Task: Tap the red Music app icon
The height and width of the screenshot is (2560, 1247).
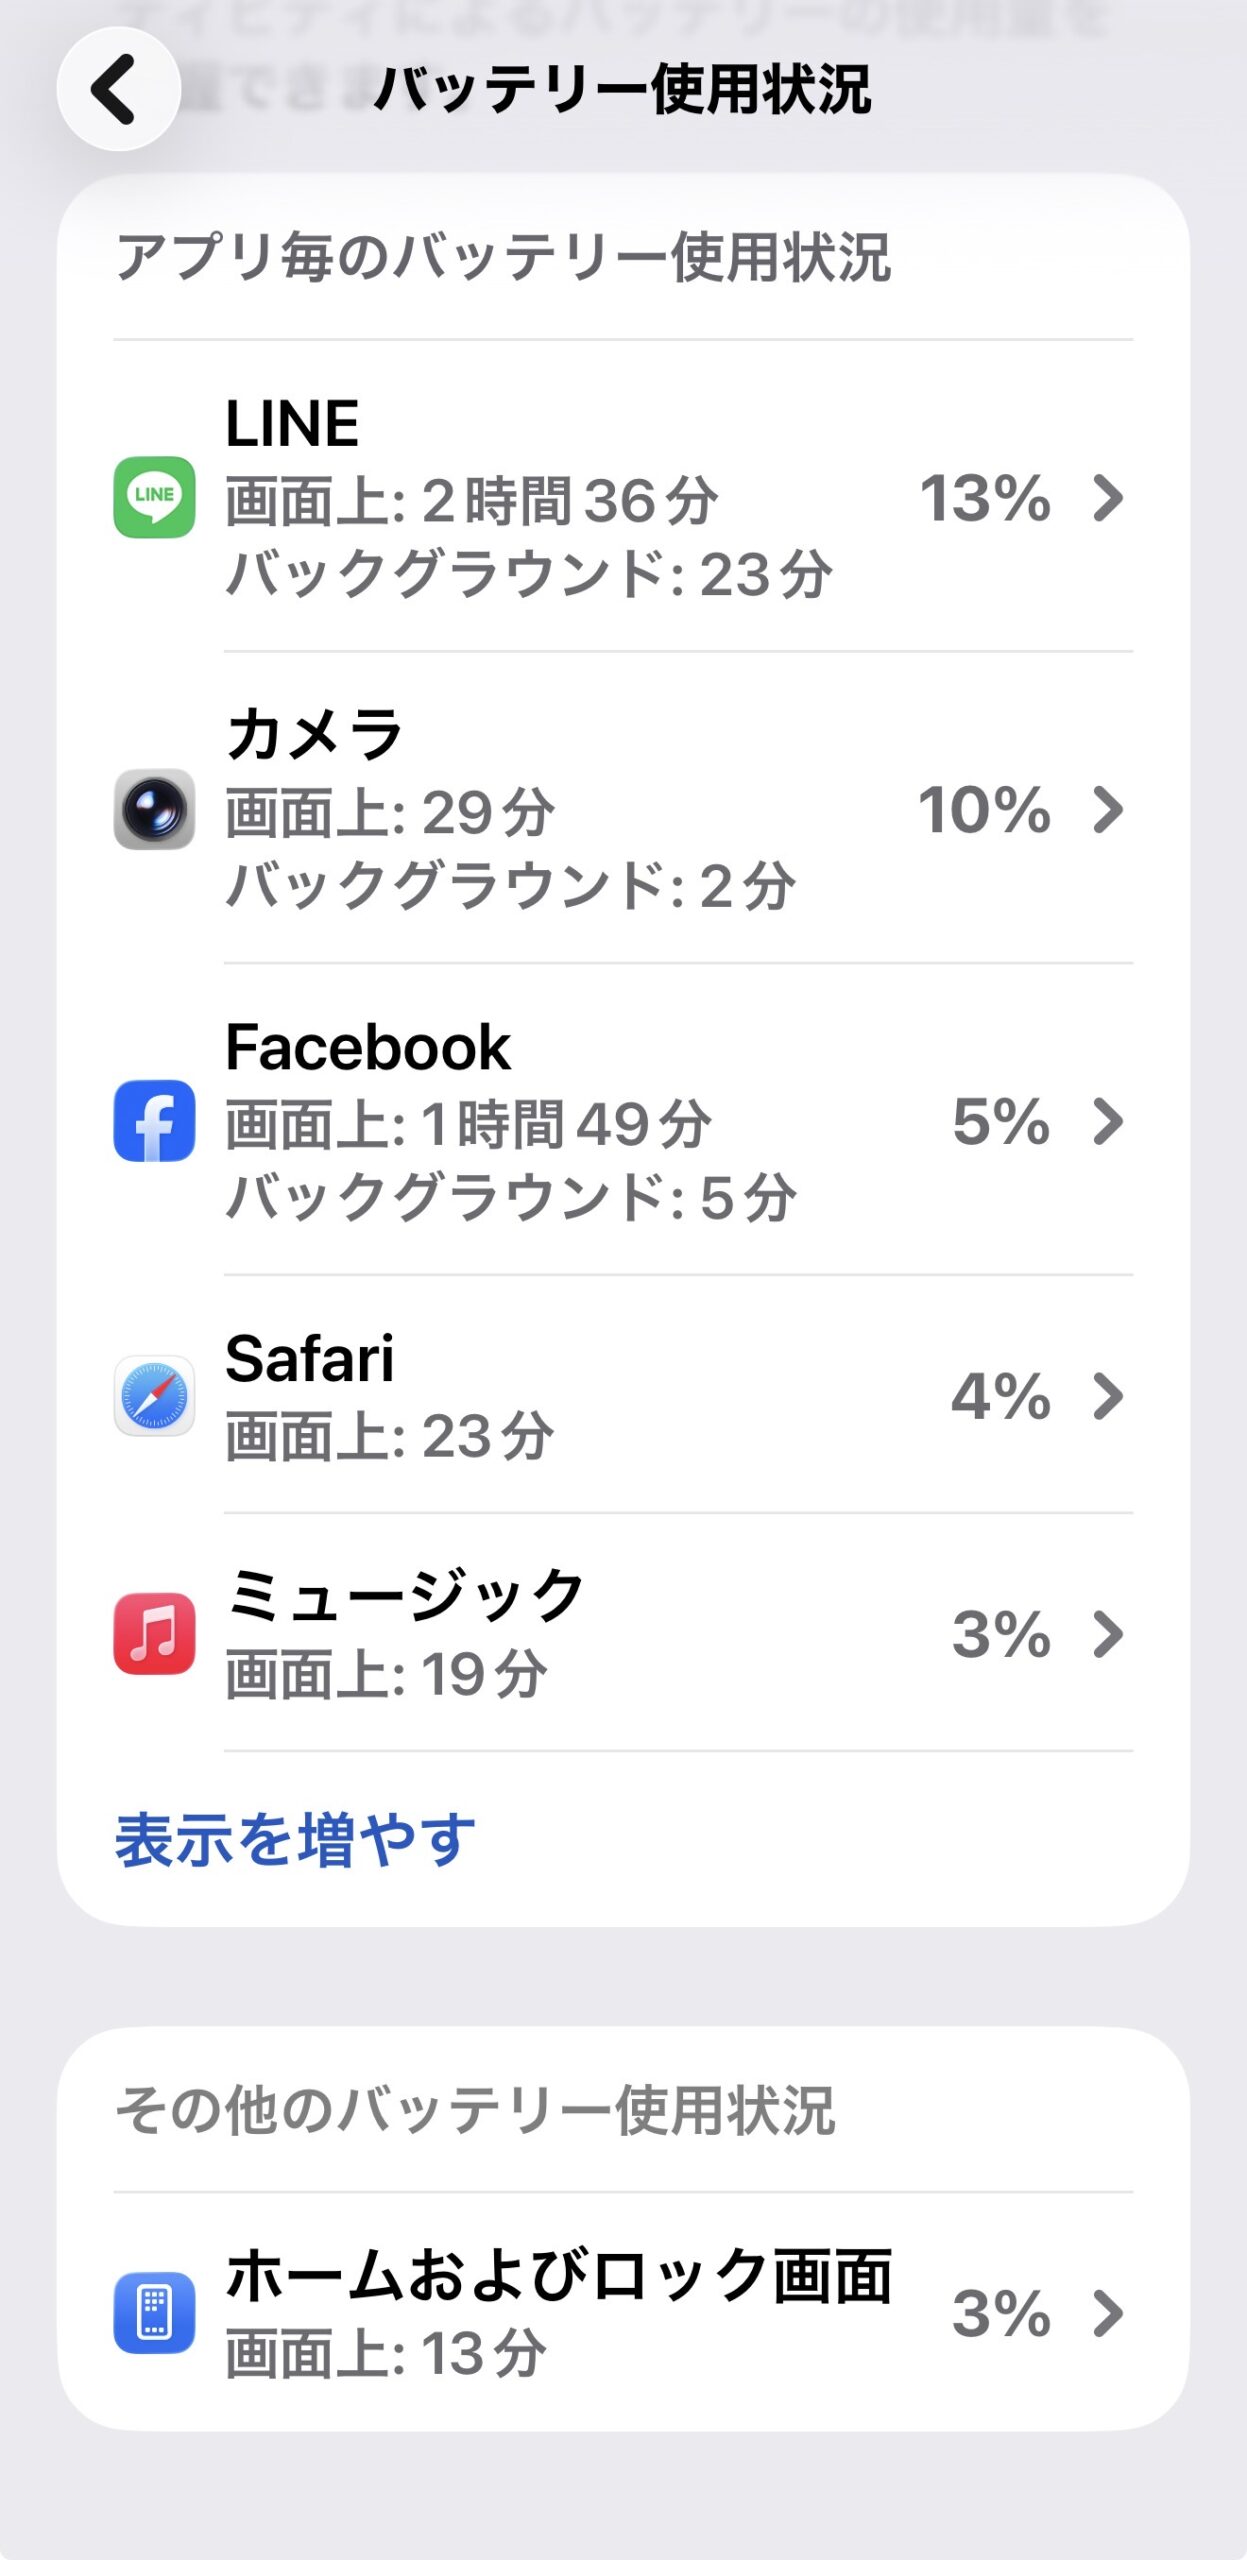Action: coord(154,1634)
